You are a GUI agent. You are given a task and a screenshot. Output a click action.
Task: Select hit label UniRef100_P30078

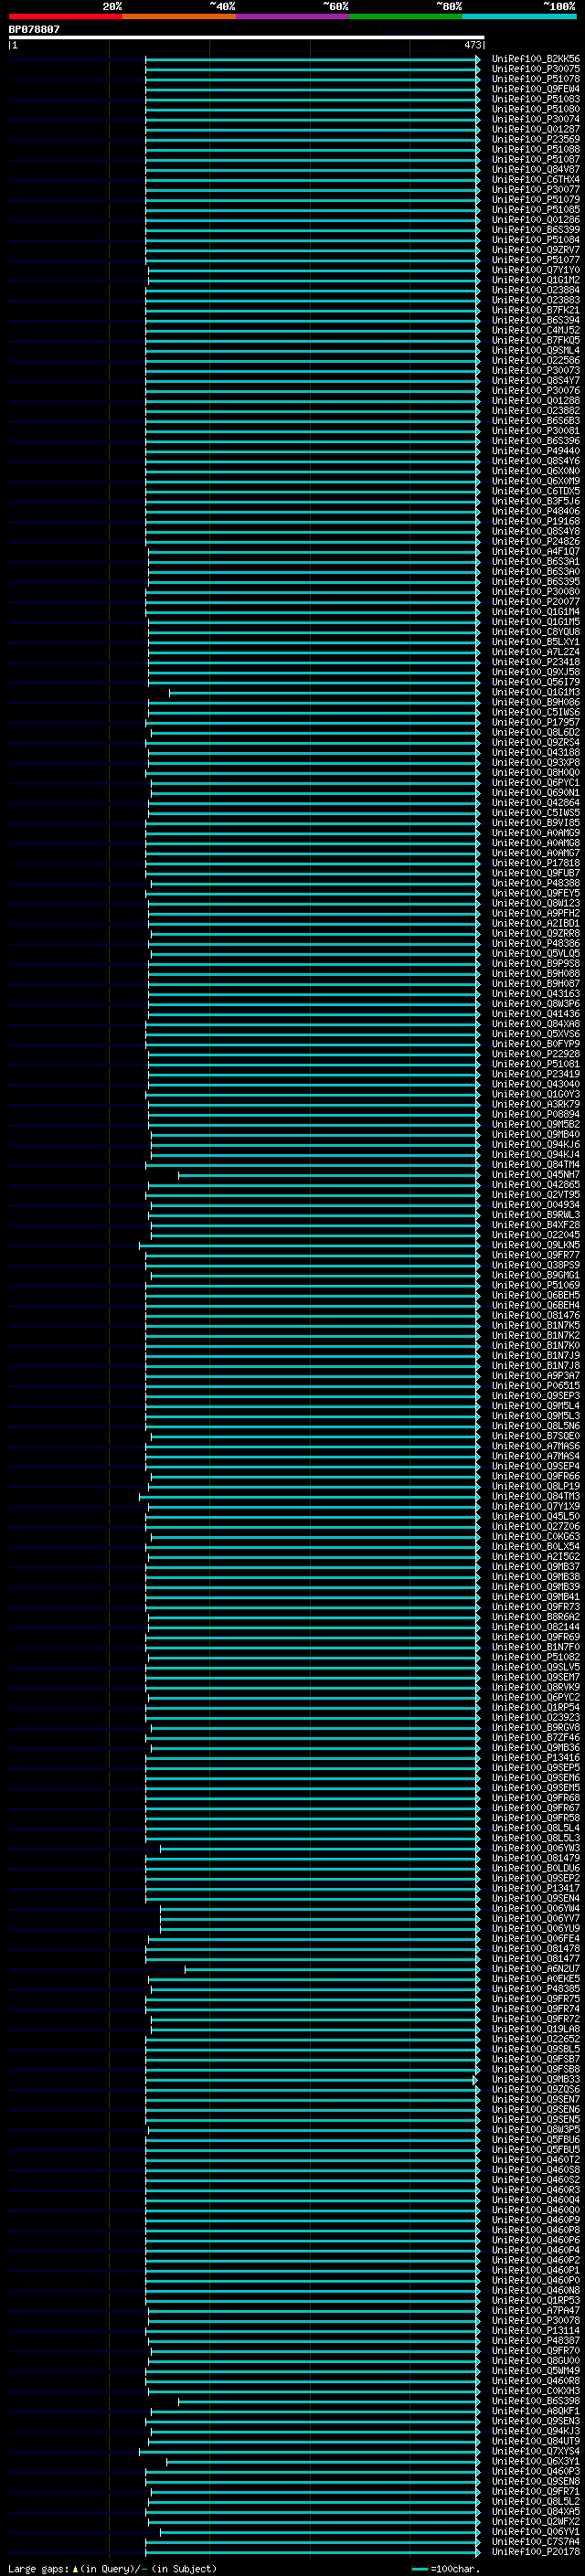point(535,2321)
